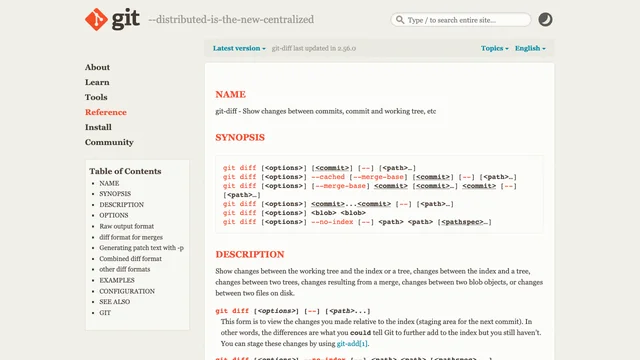Toggle dark mode with the moon icon
This screenshot has height=360, width=640.
click(545, 19)
